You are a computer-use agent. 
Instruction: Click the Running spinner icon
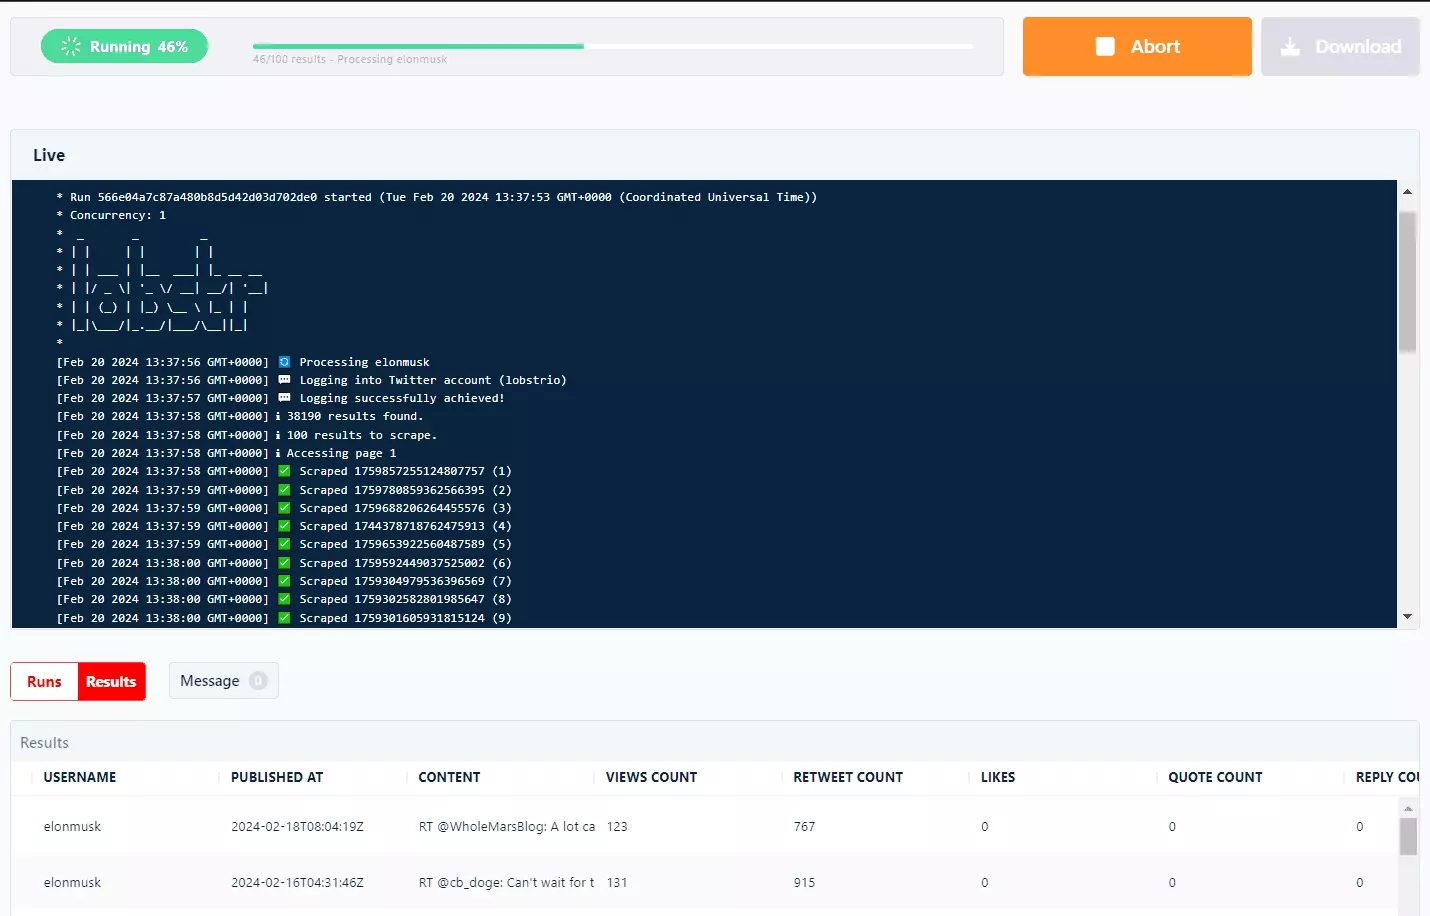pos(70,47)
